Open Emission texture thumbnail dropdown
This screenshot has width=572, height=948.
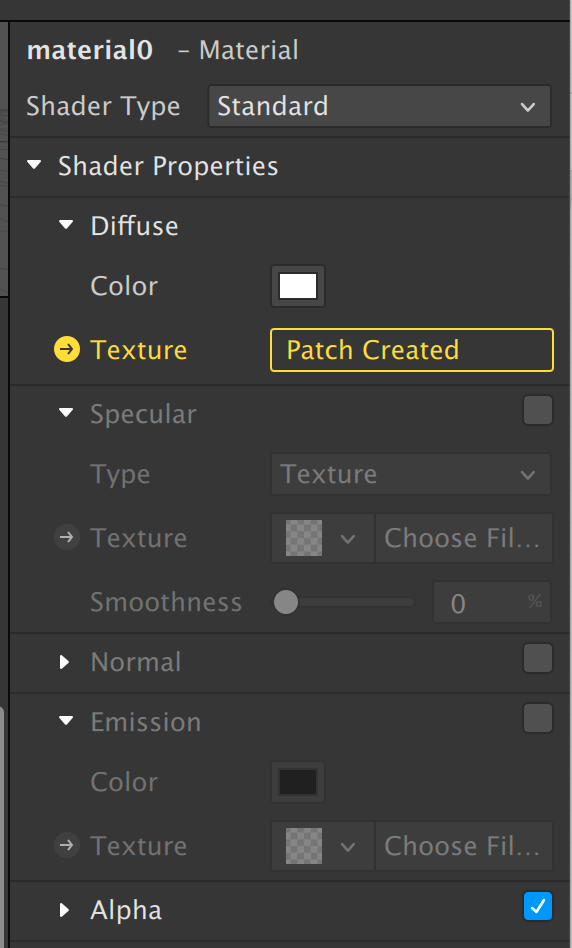(323, 846)
